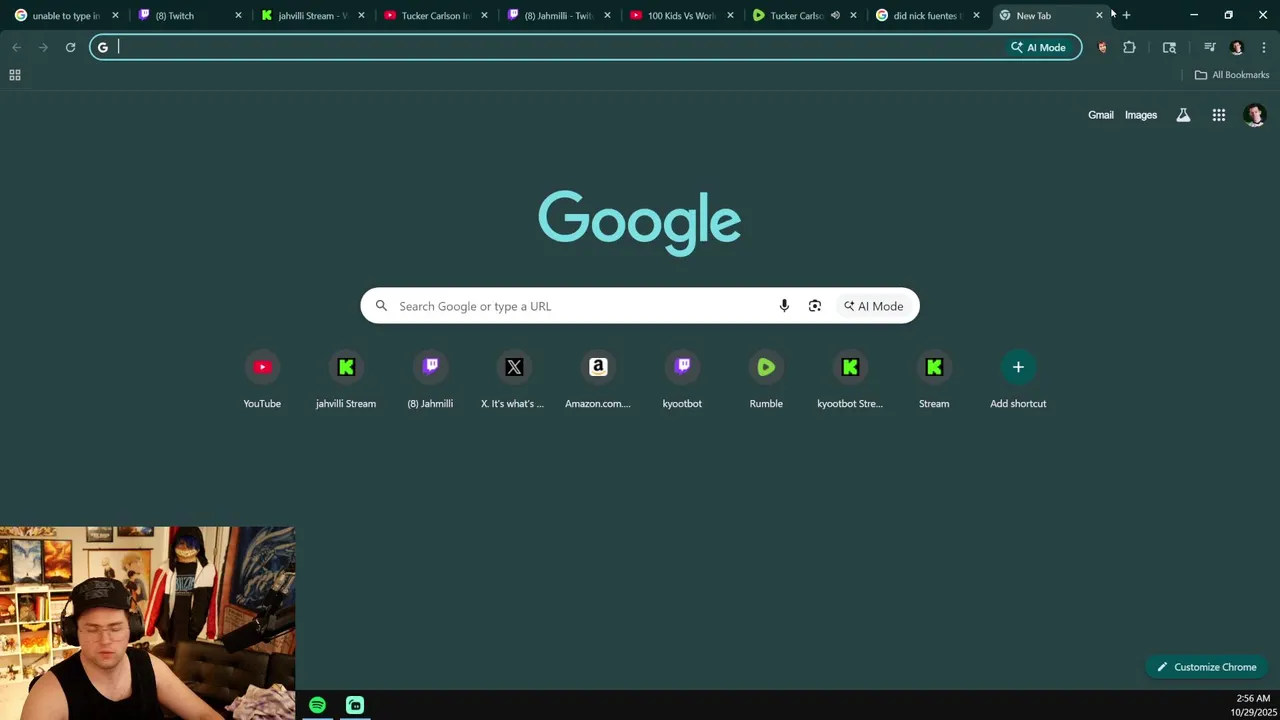Screen dimensions: 1280x720
Task: Reload the current page
Action: click(70, 47)
